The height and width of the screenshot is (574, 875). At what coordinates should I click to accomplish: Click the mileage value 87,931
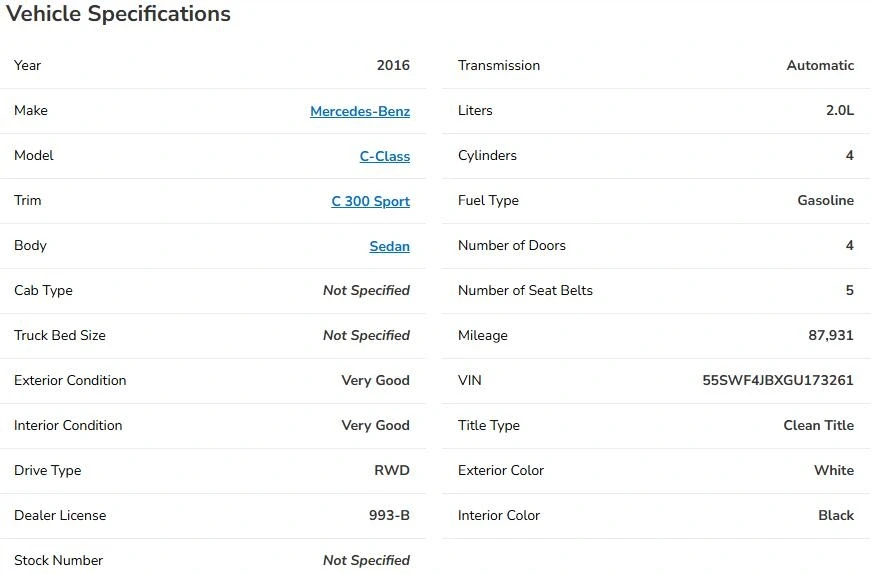click(x=831, y=335)
